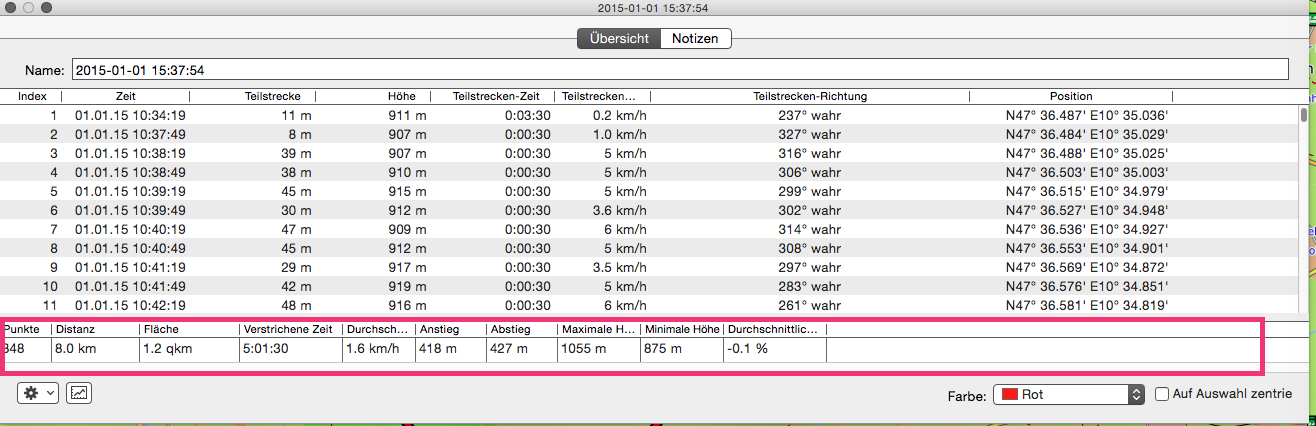Enable Auf Auswahl zentrieren checkbox
The image size is (1316, 426).
coord(1161,394)
